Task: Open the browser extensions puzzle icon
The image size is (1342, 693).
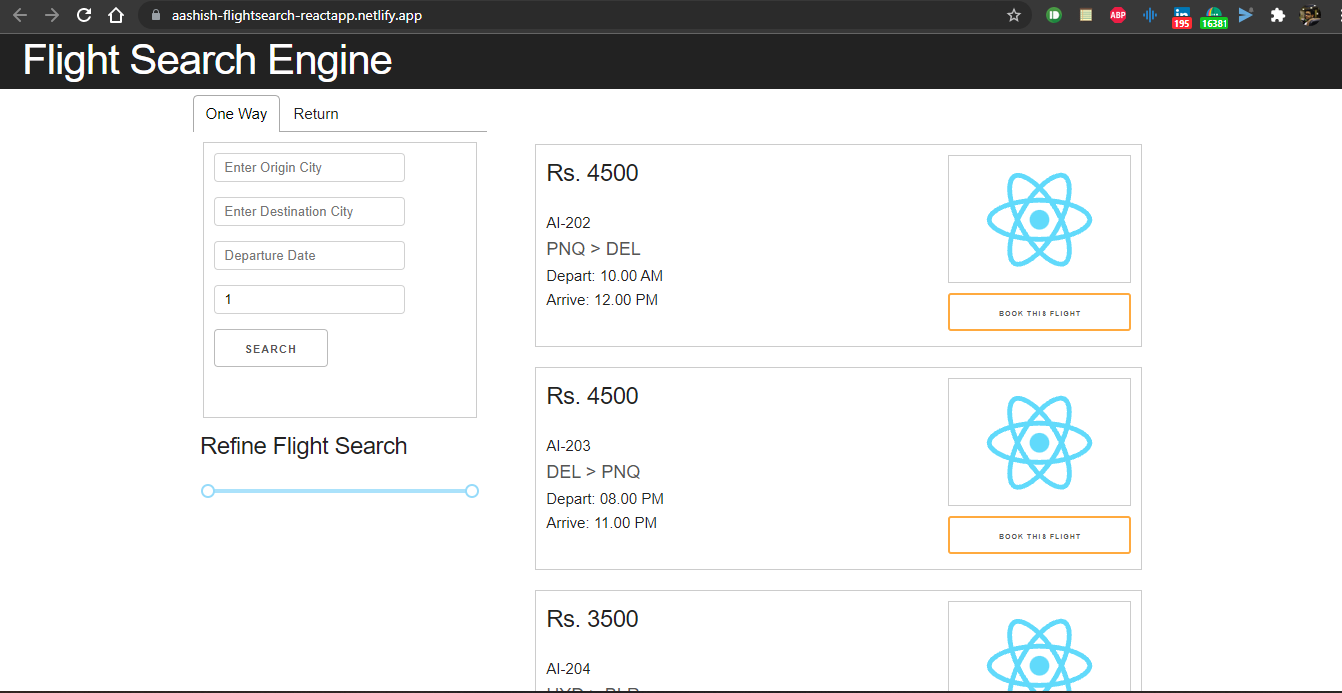Action: click(x=1278, y=15)
